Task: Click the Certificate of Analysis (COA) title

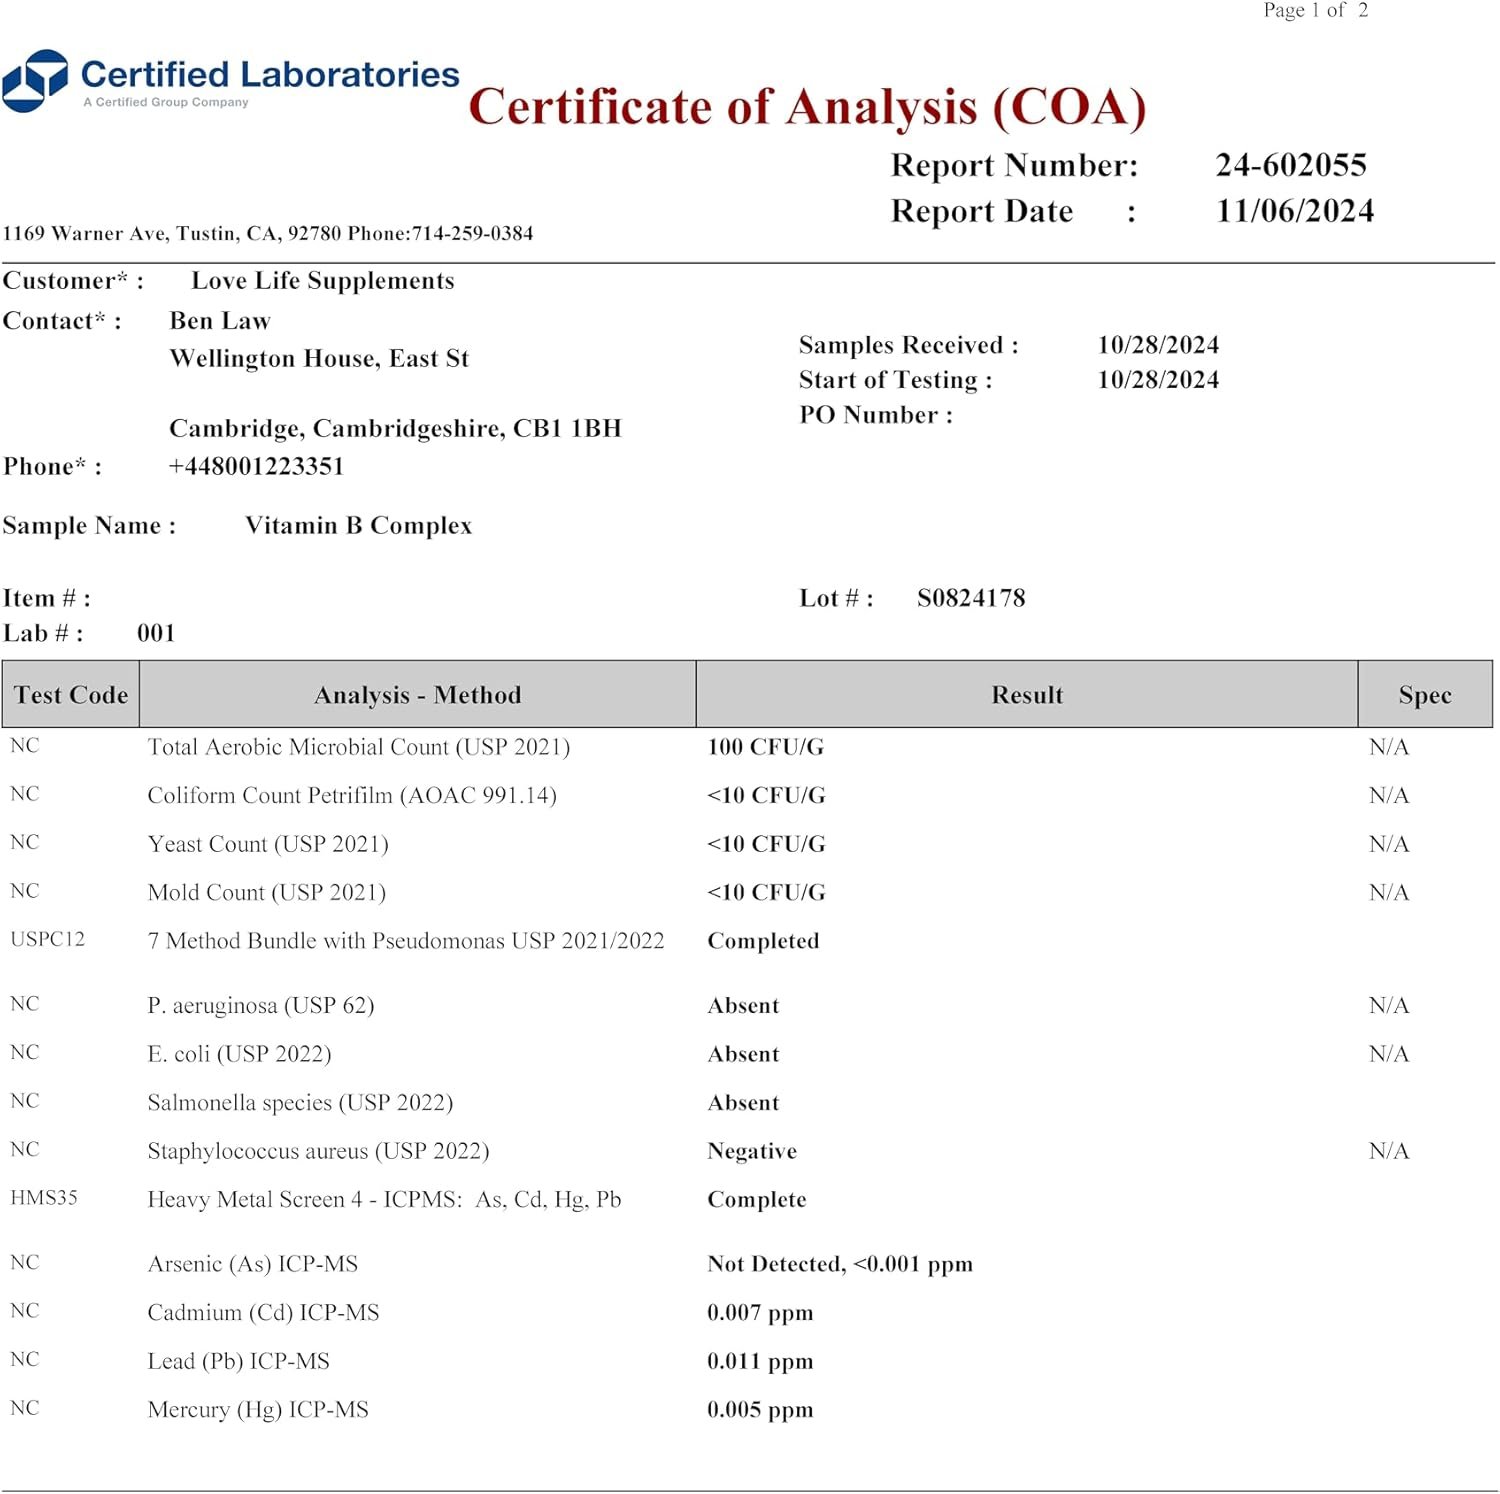Action: click(807, 107)
